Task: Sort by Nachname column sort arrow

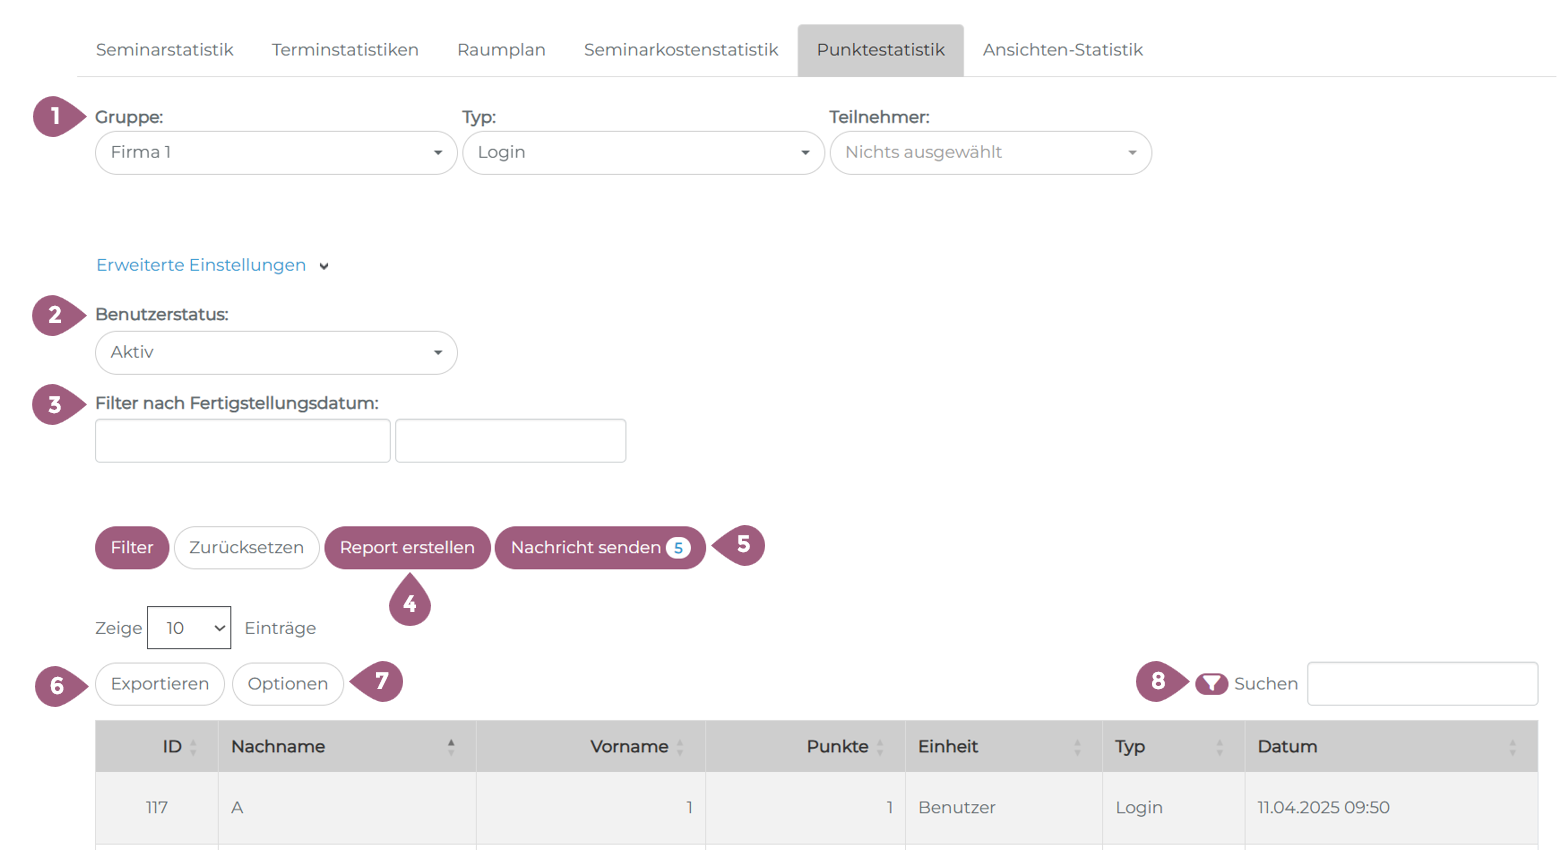Action: click(451, 747)
